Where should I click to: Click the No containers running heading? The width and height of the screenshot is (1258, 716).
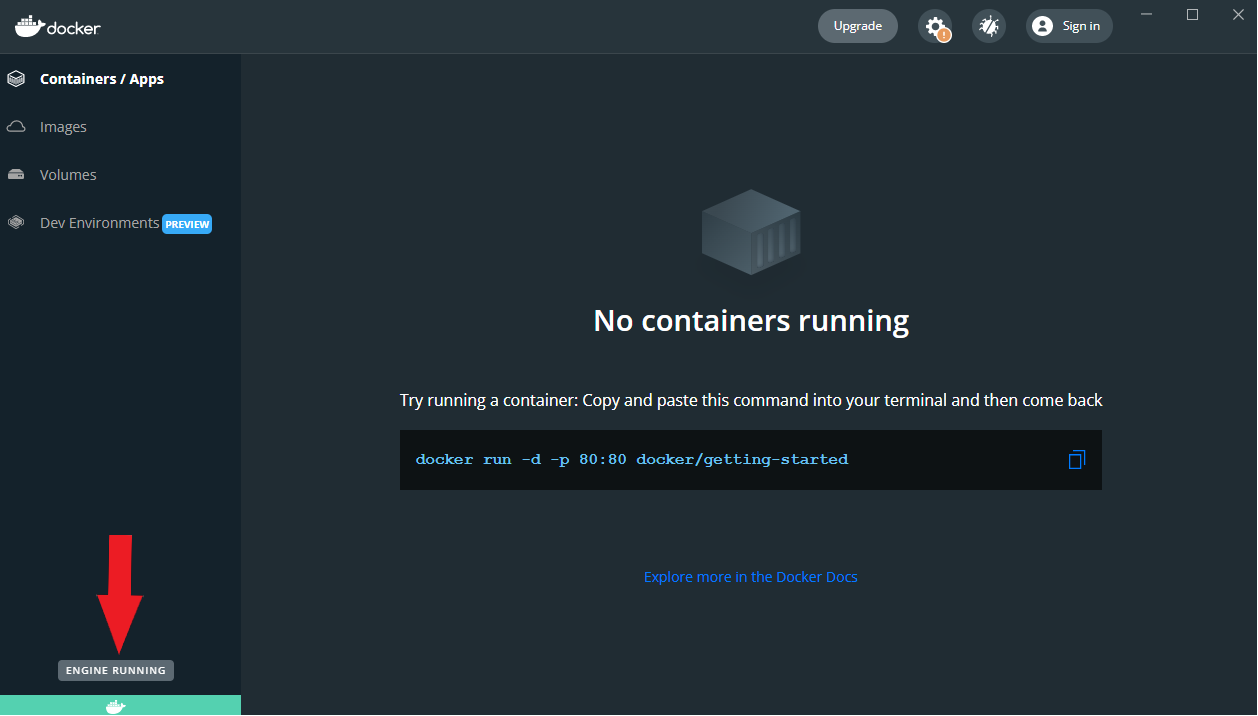[751, 321]
